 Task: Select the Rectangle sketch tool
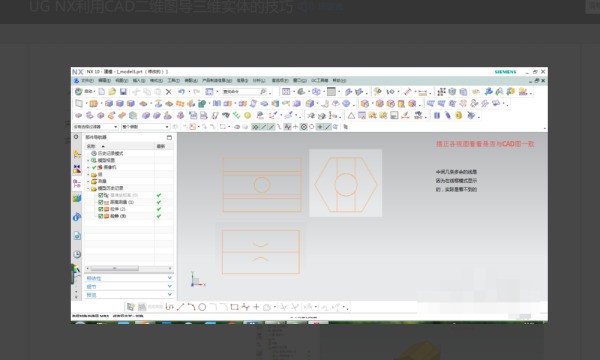[235, 307]
